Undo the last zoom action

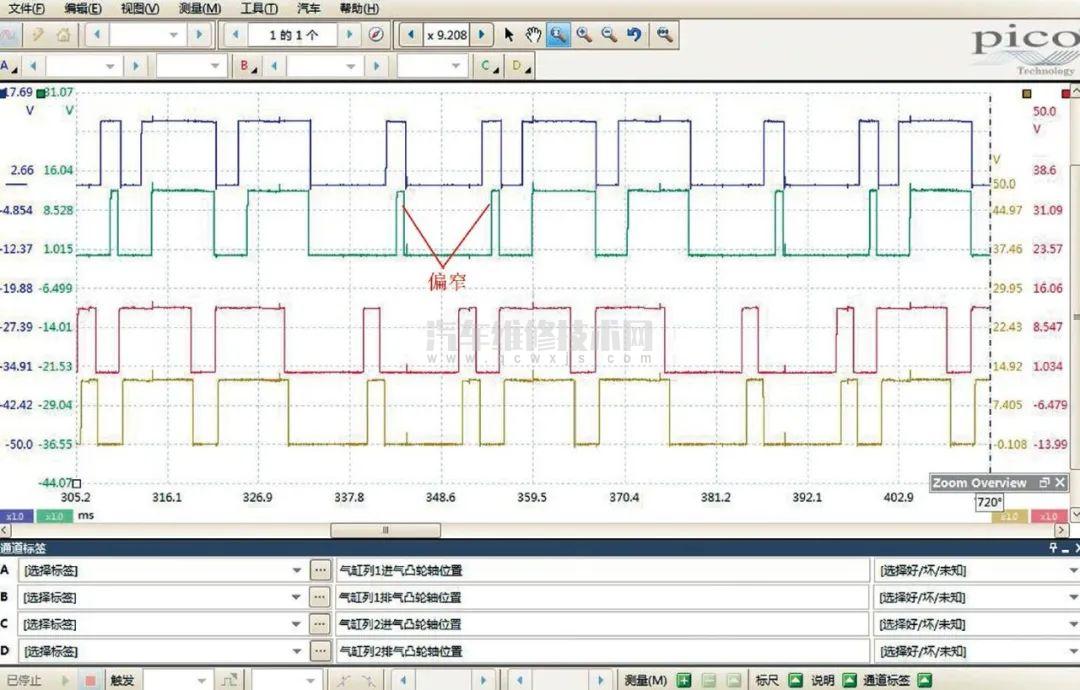[x=634, y=35]
